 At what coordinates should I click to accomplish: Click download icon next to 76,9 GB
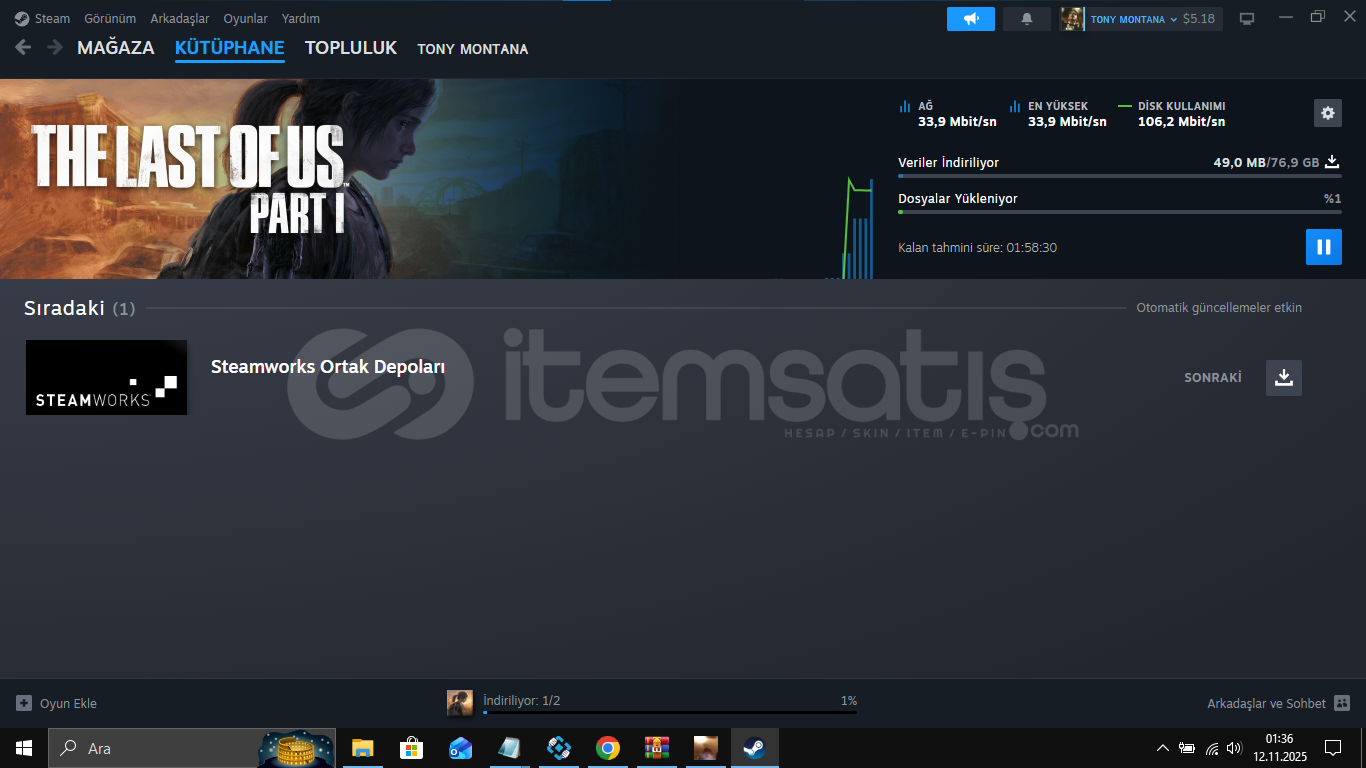point(1332,162)
